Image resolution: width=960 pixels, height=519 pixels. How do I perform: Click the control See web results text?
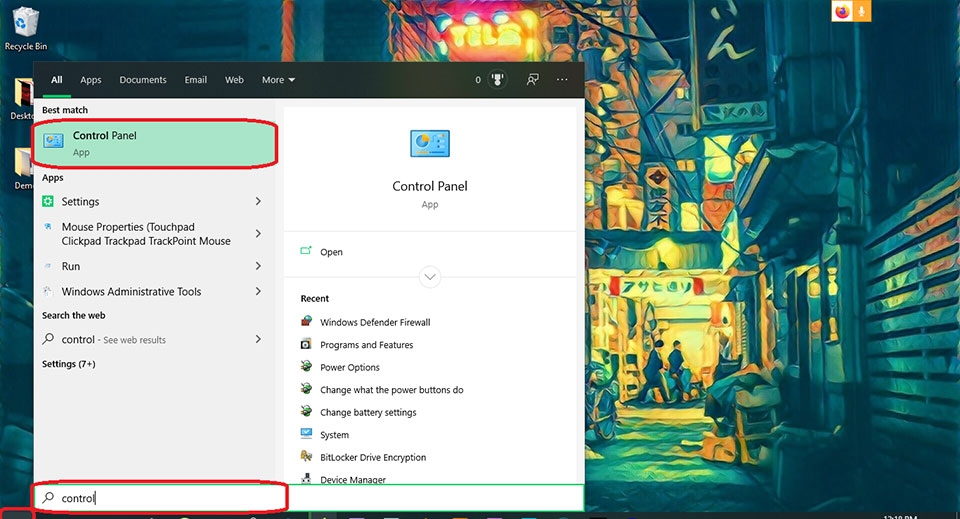point(113,339)
